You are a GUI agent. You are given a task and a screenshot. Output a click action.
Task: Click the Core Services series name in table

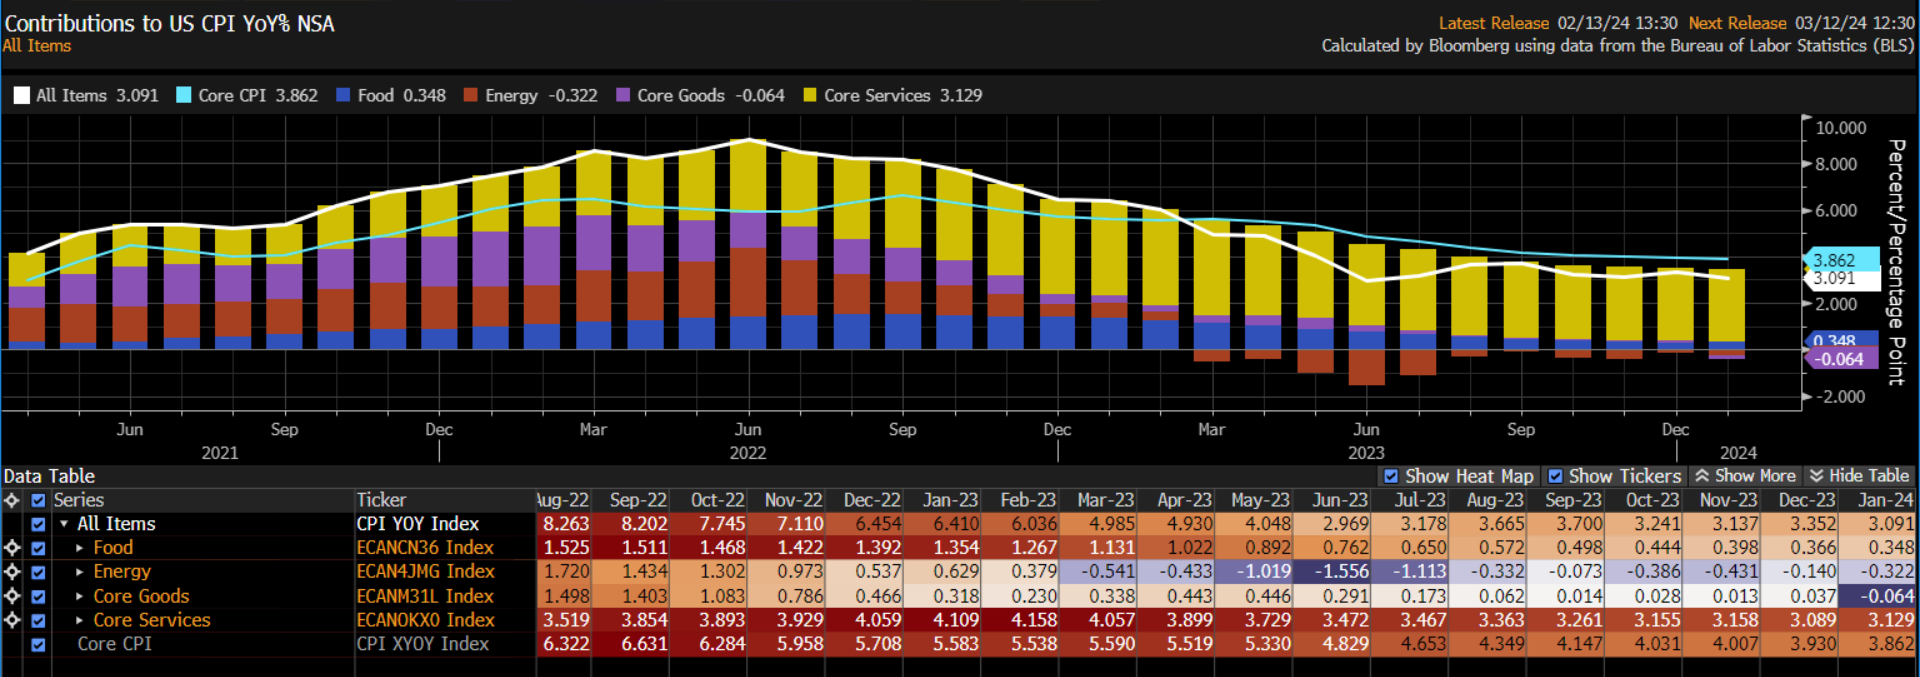click(x=152, y=620)
